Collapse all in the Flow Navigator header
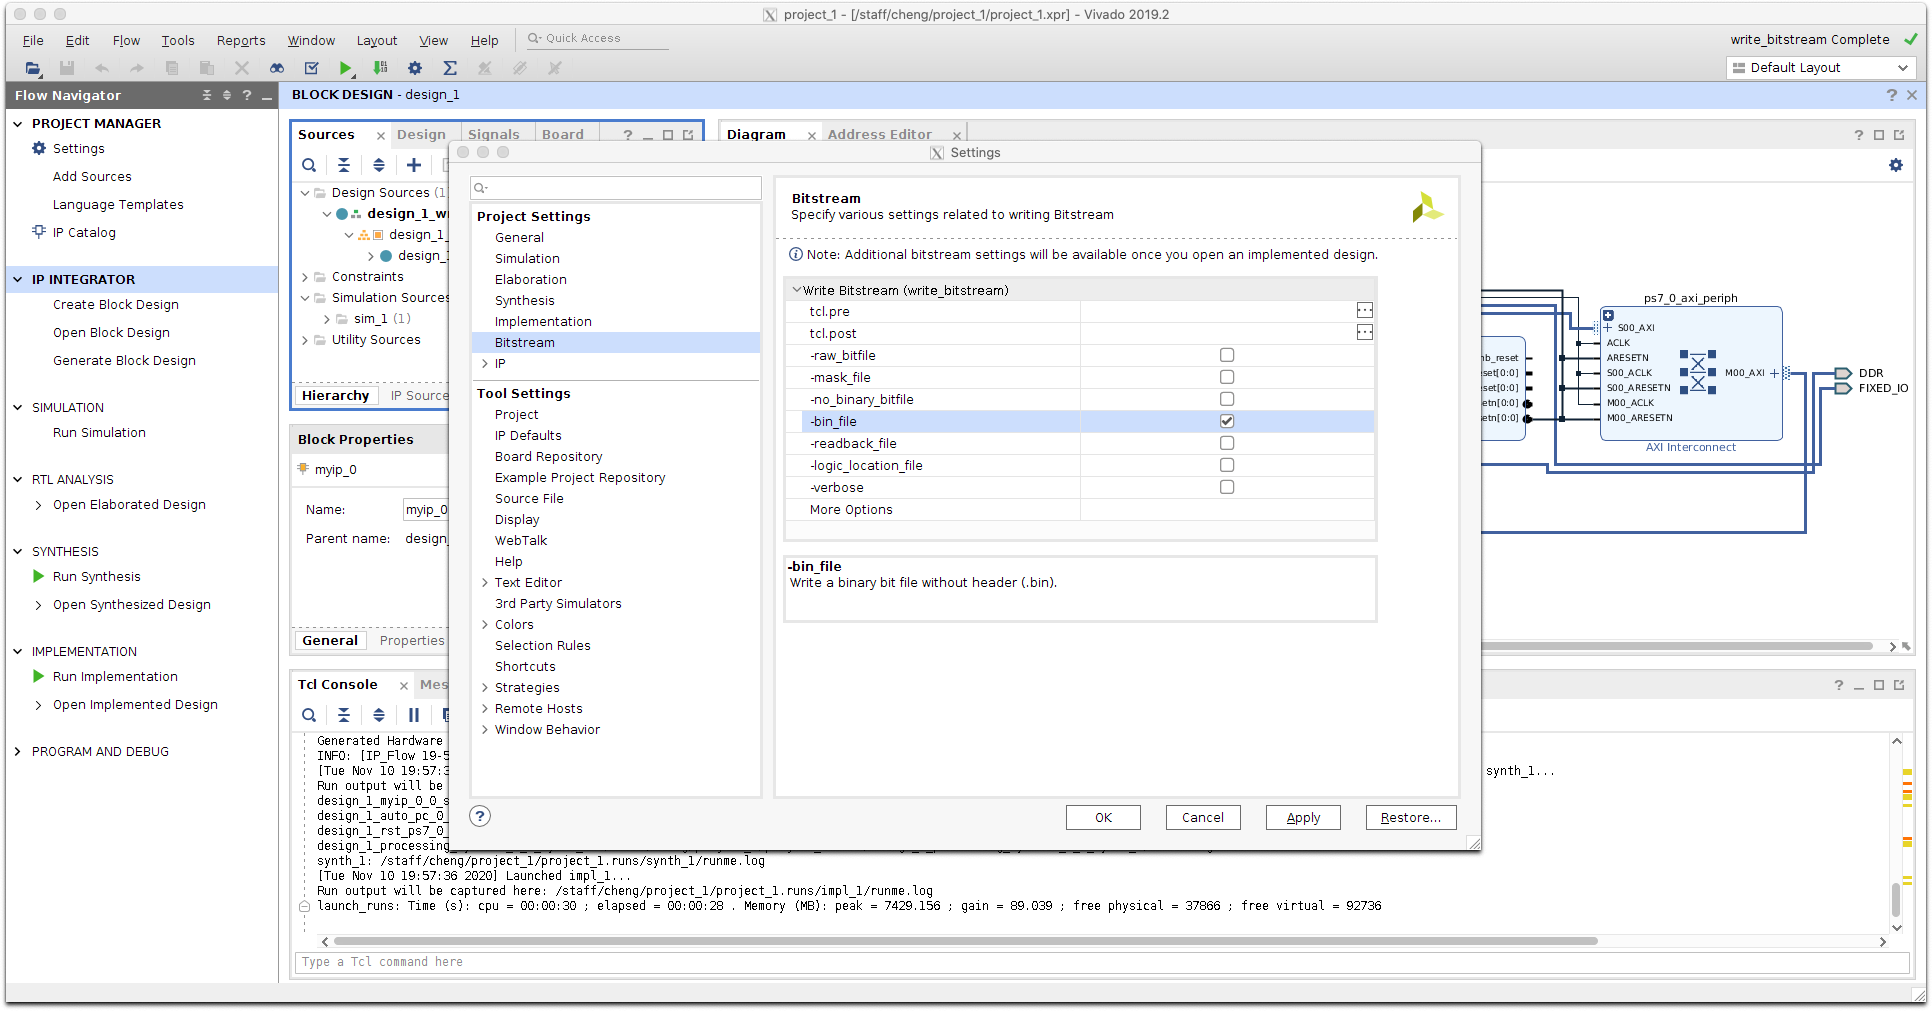This screenshot has height=1011, width=1932. click(x=207, y=95)
